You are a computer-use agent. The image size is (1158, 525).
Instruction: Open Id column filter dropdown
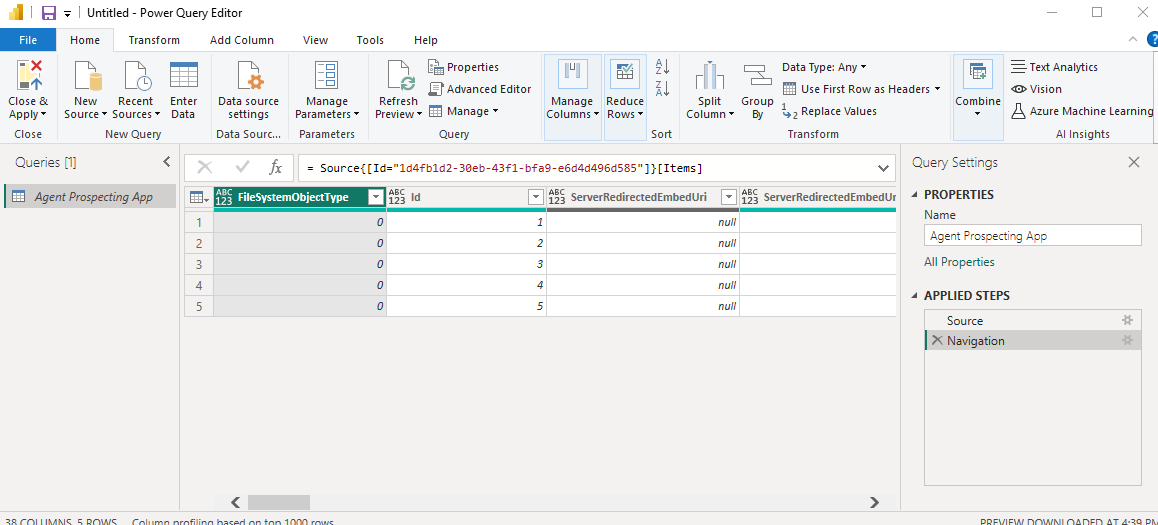(535, 197)
